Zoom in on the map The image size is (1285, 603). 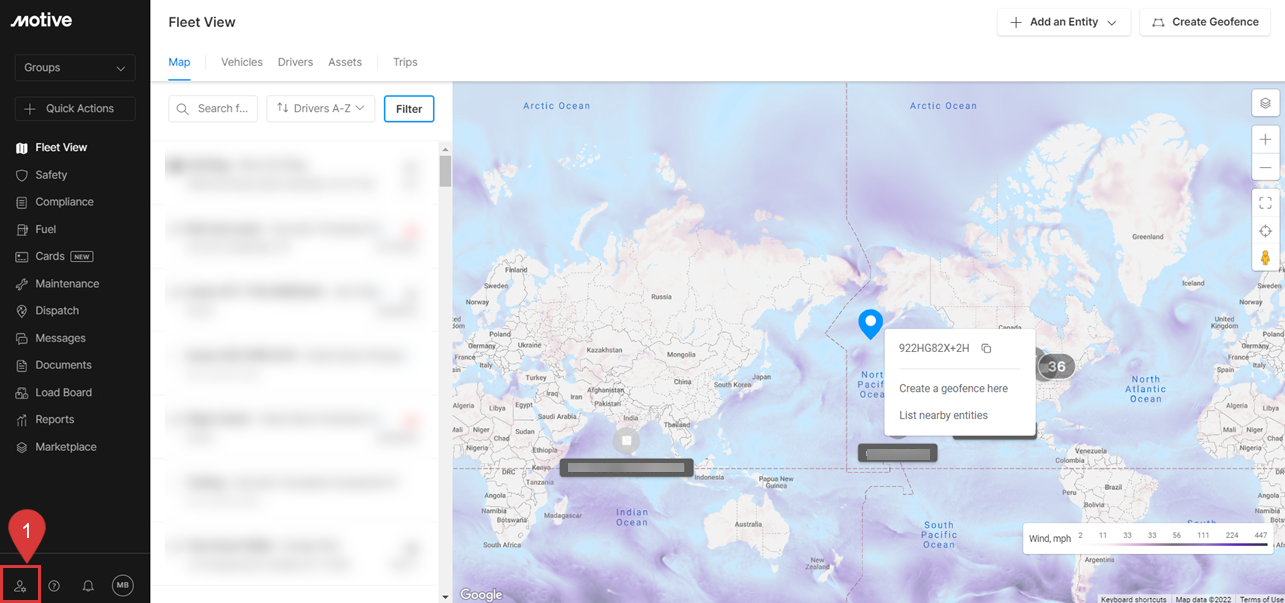(1265, 140)
